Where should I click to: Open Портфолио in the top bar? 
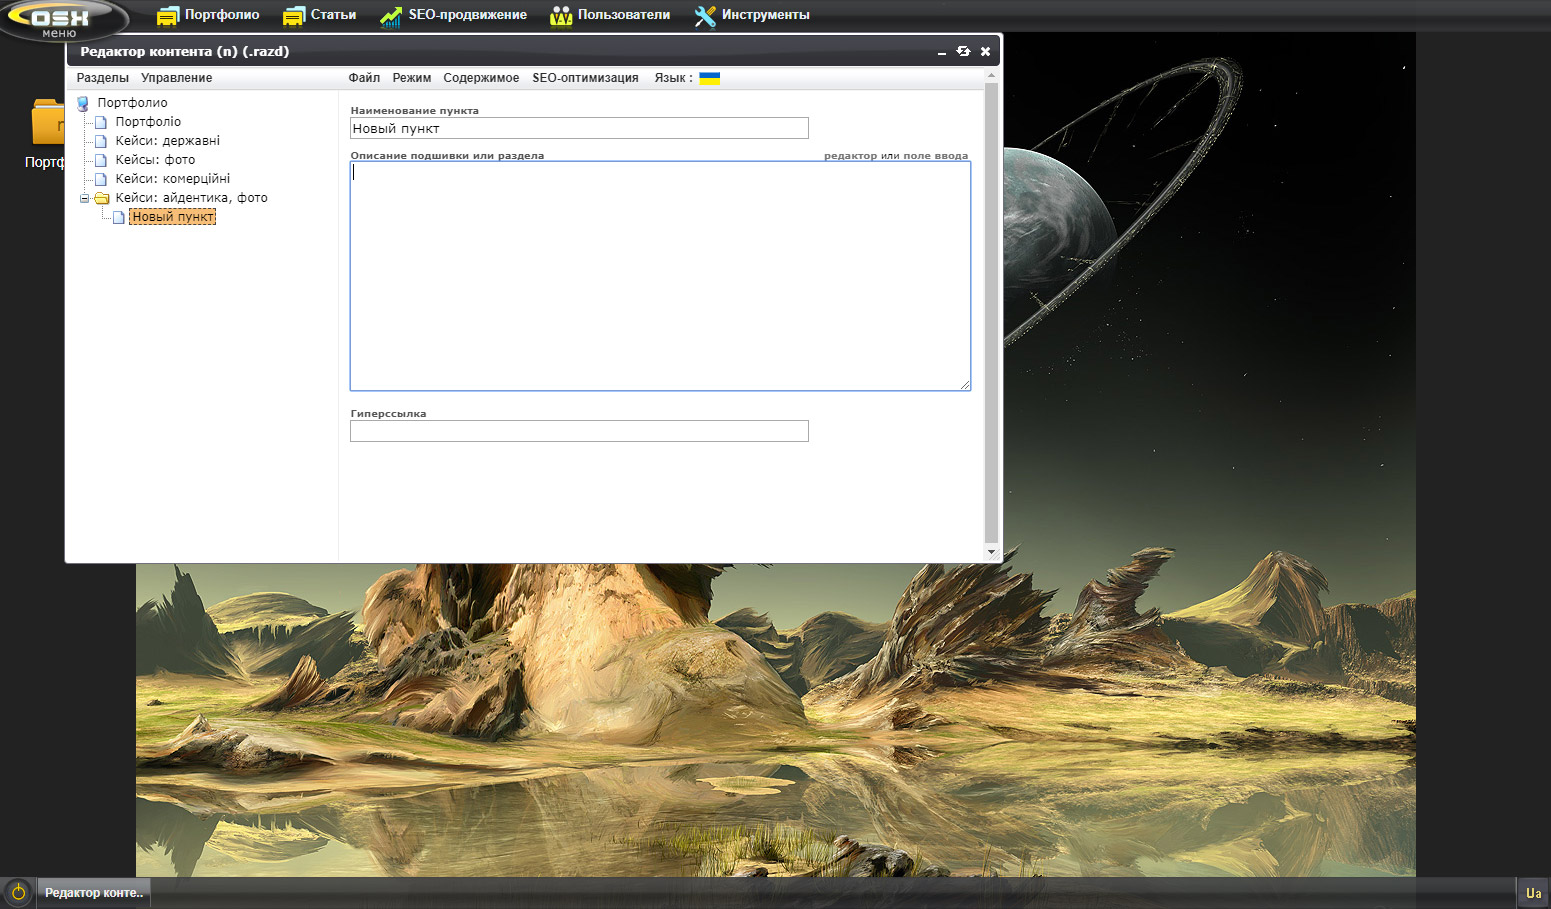tap(222, 15)
